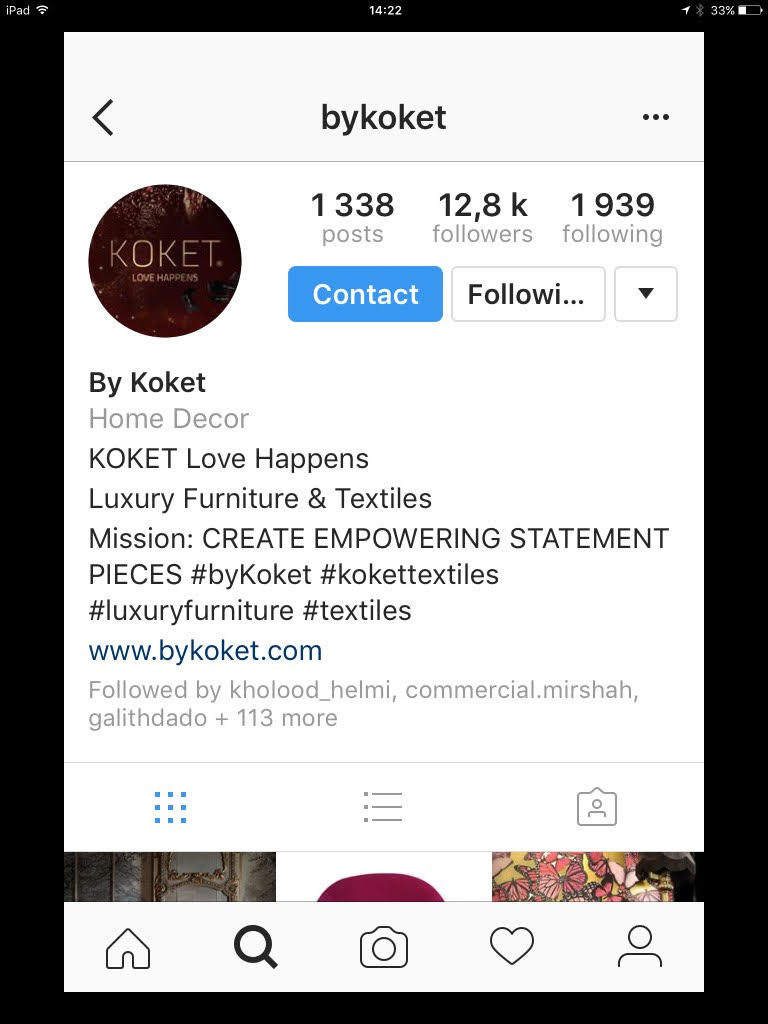
Task: Open the Camera icon in bottom bar
Action: [x=383, y=948]
